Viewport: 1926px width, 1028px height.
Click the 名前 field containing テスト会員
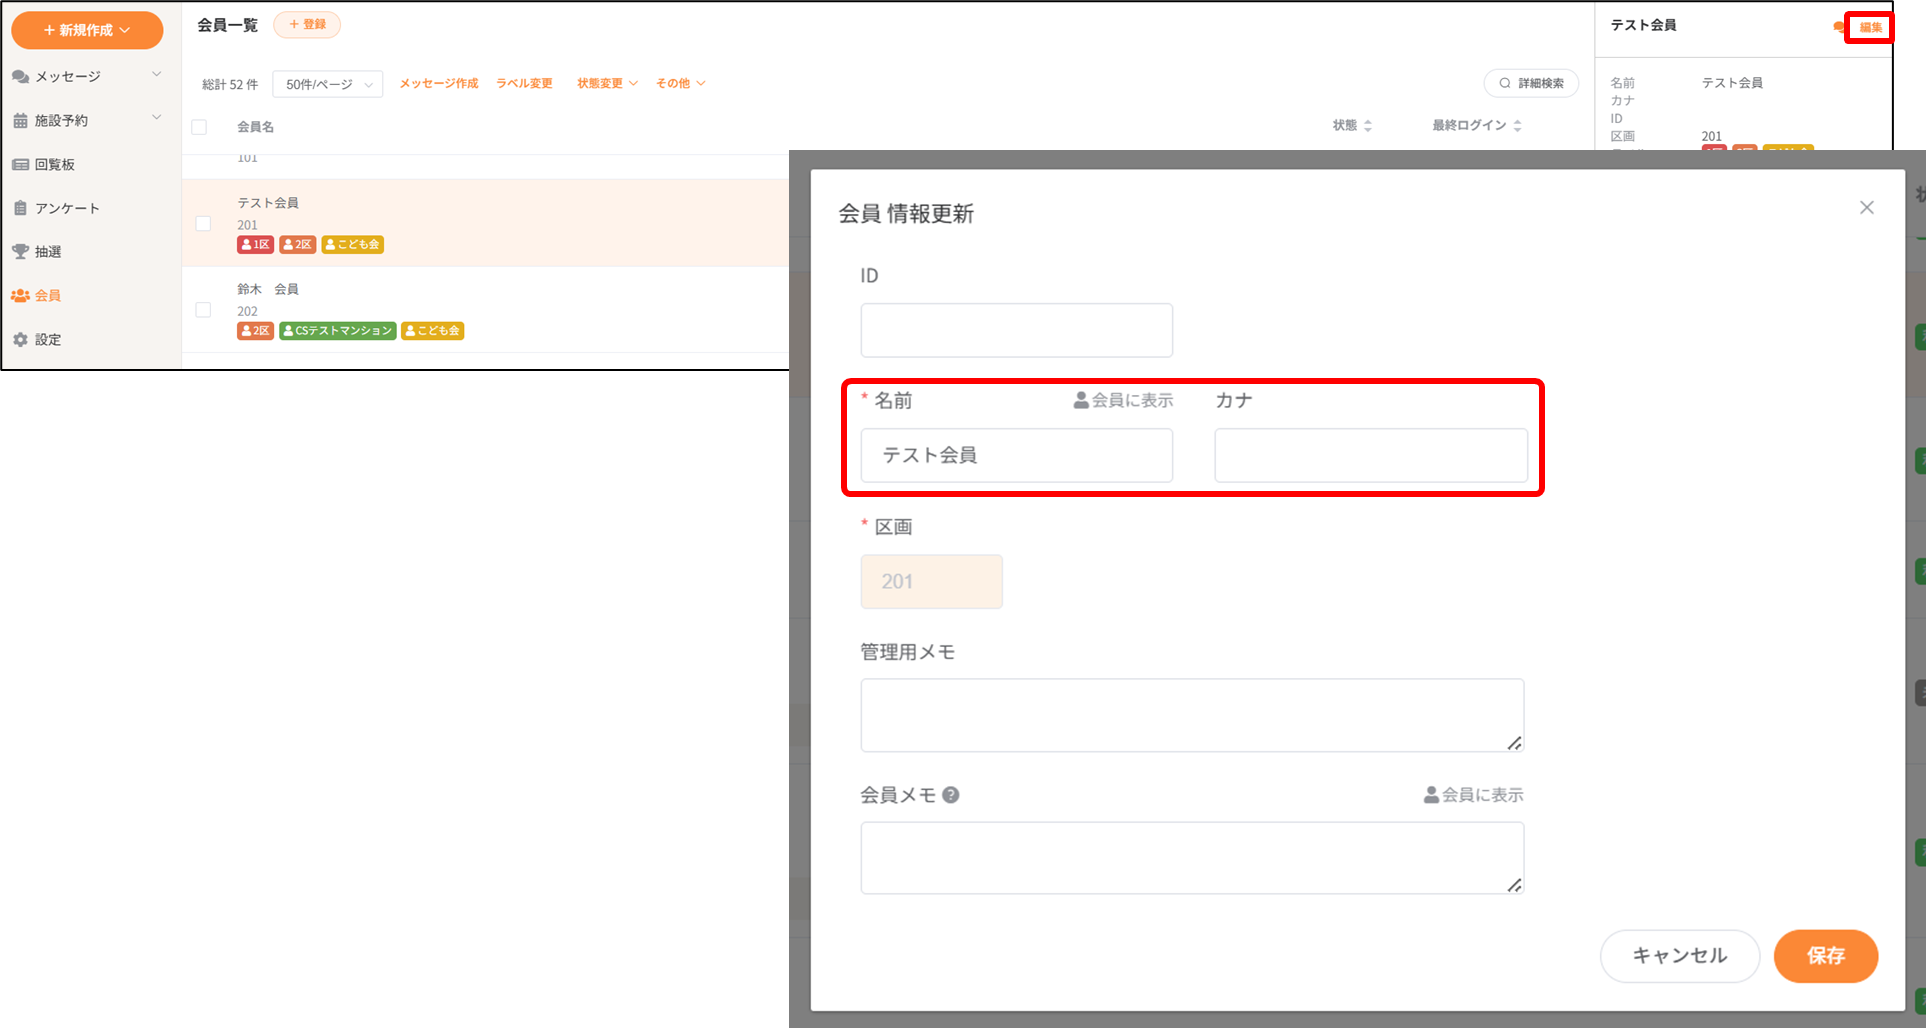[x=1017, y=455]
